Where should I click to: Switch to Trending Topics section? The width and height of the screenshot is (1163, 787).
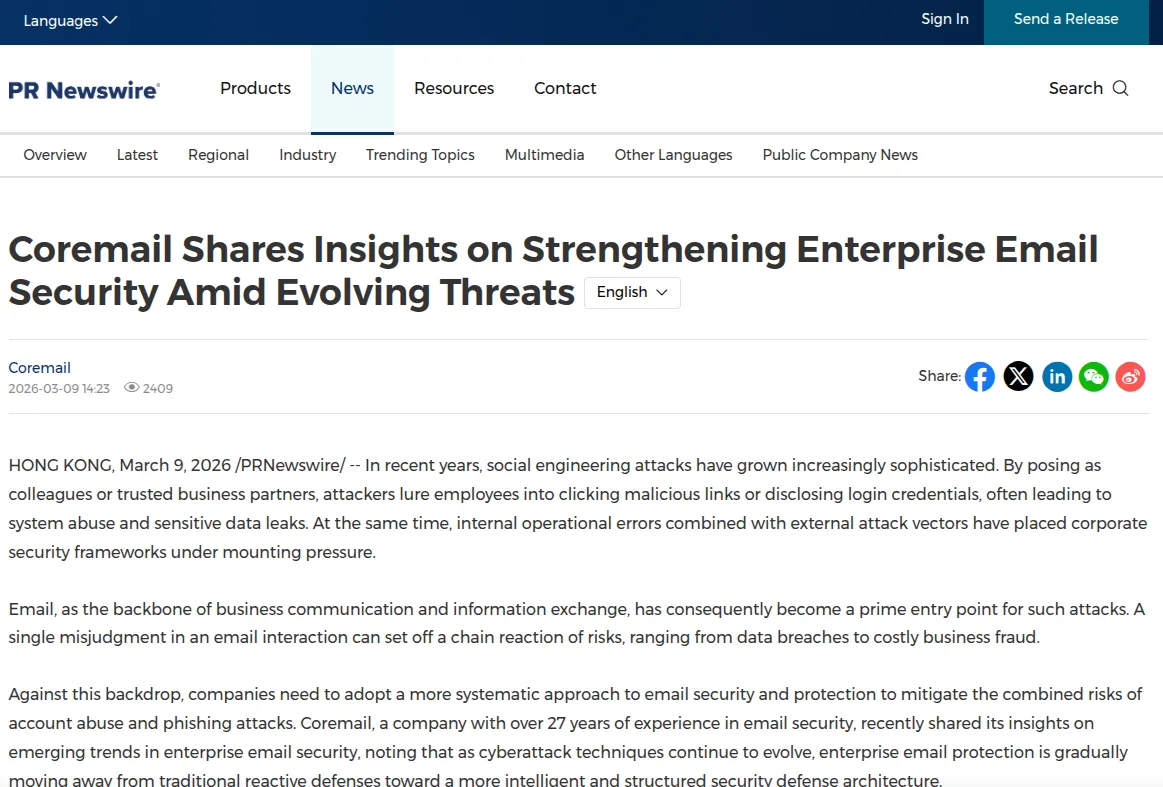coord(420,155)
